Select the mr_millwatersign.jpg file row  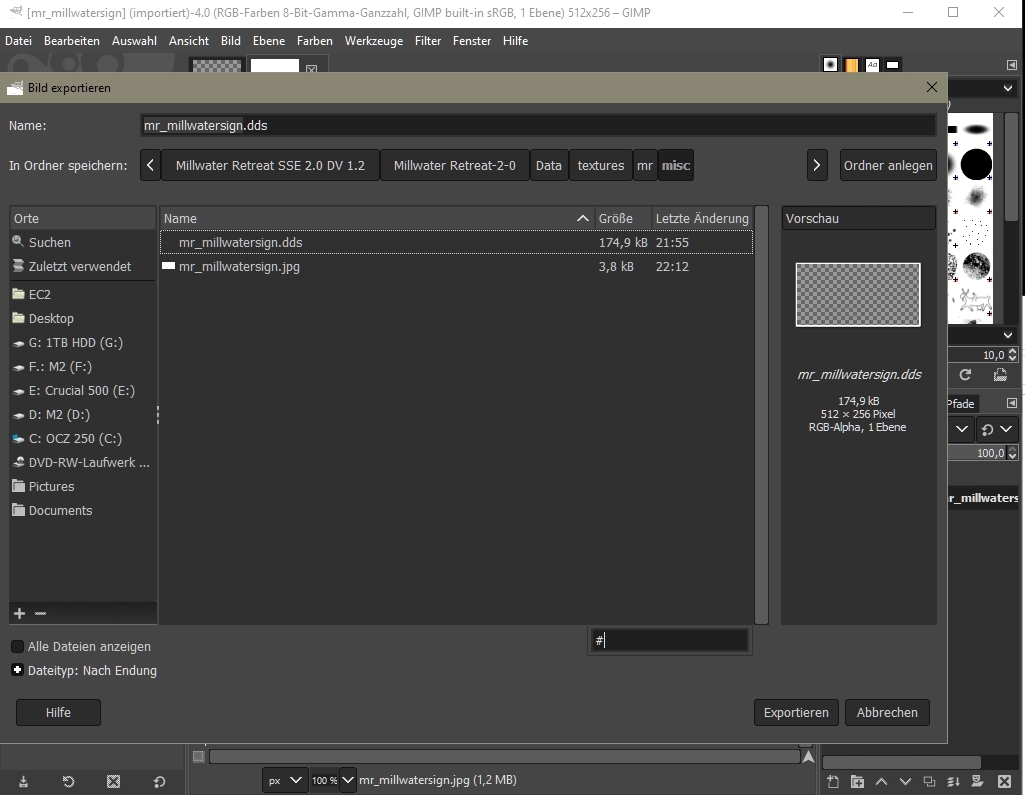coord(239,267)
